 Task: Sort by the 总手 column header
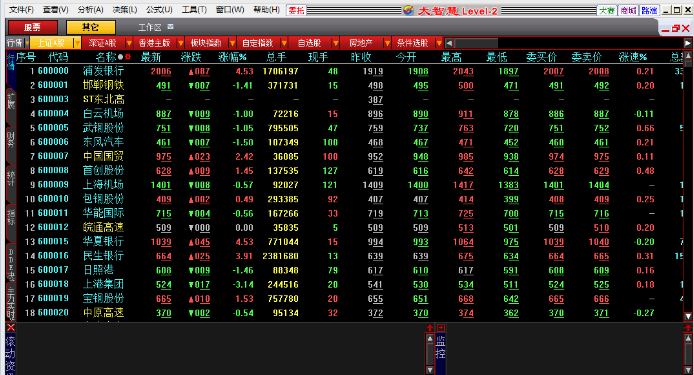276,57
